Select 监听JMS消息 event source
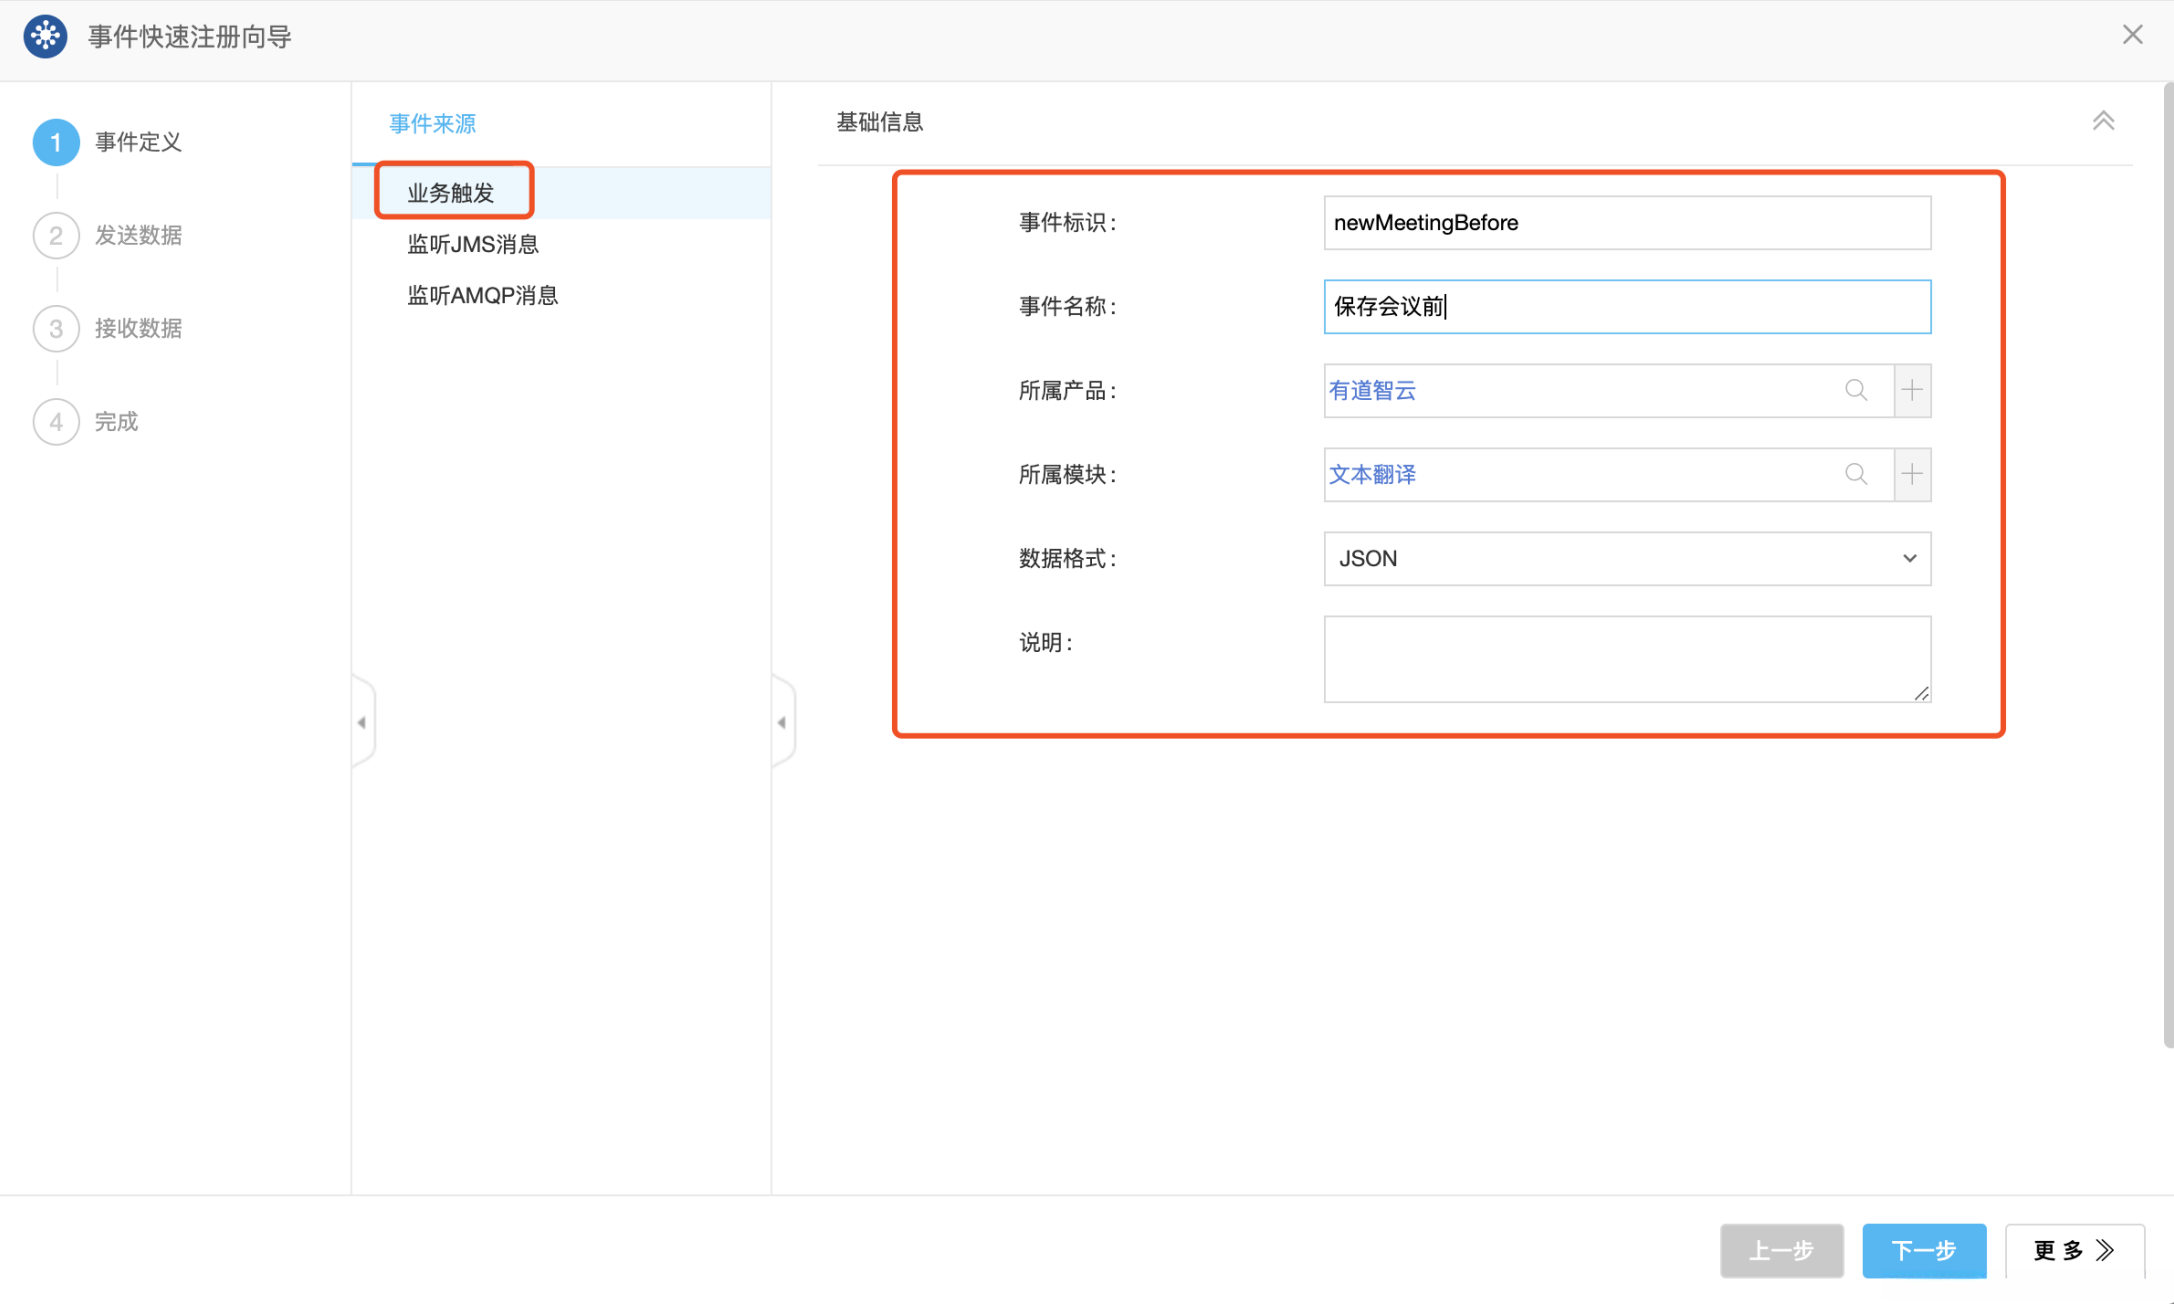This screenshot has width=2174, height=1304. coord(472,244)
